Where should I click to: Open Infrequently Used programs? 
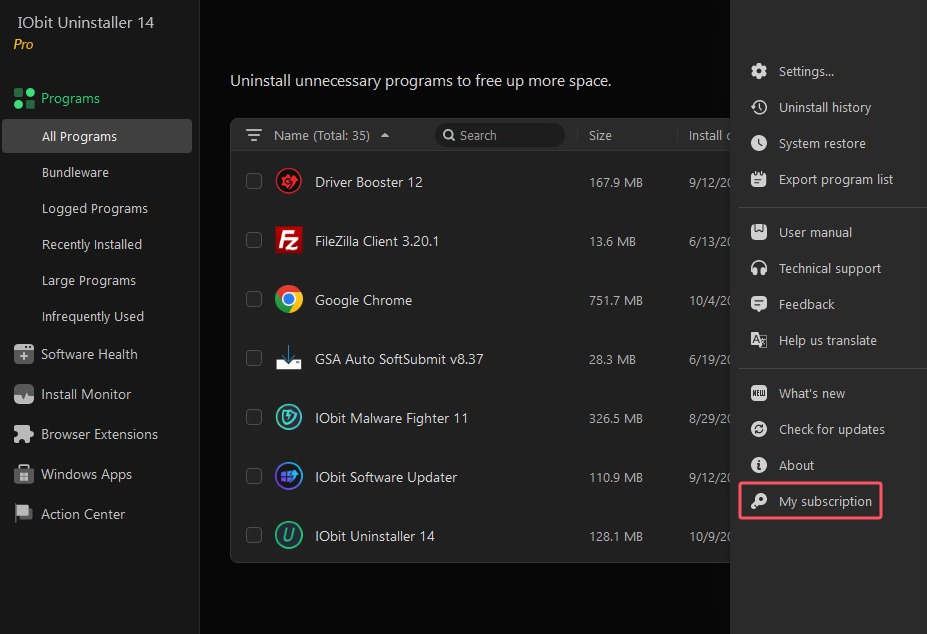pyautogui.click(x=93, y=317)
